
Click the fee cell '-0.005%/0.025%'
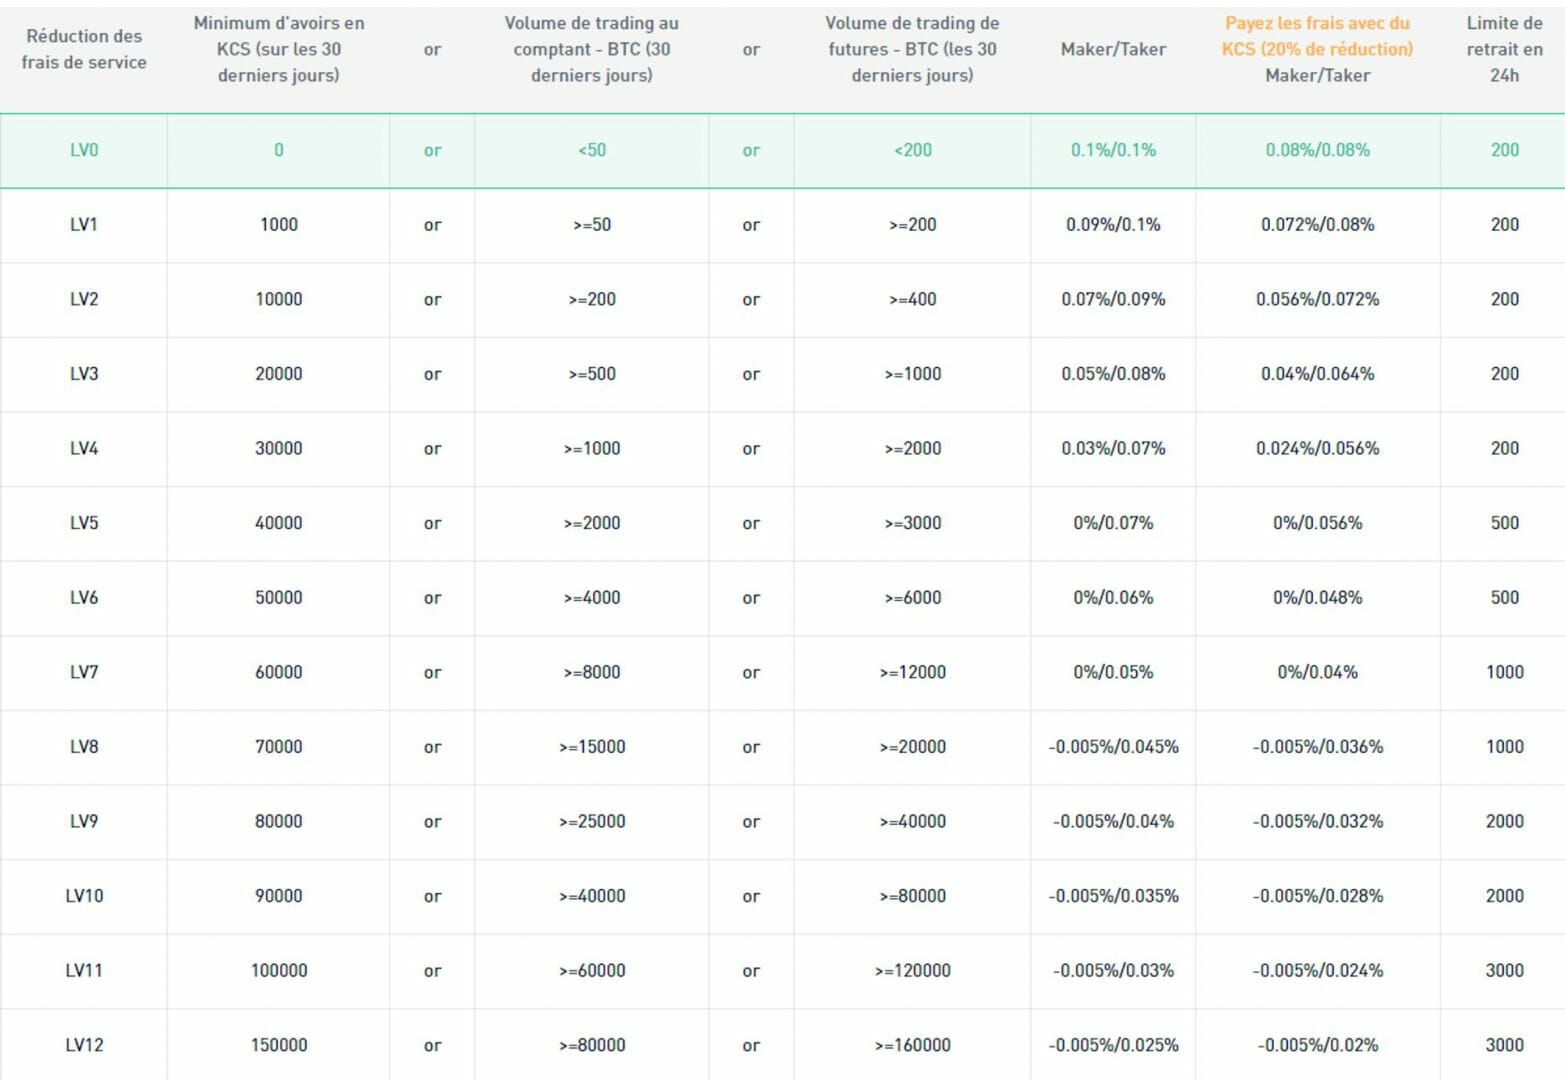click(x=1113, y=1045)
